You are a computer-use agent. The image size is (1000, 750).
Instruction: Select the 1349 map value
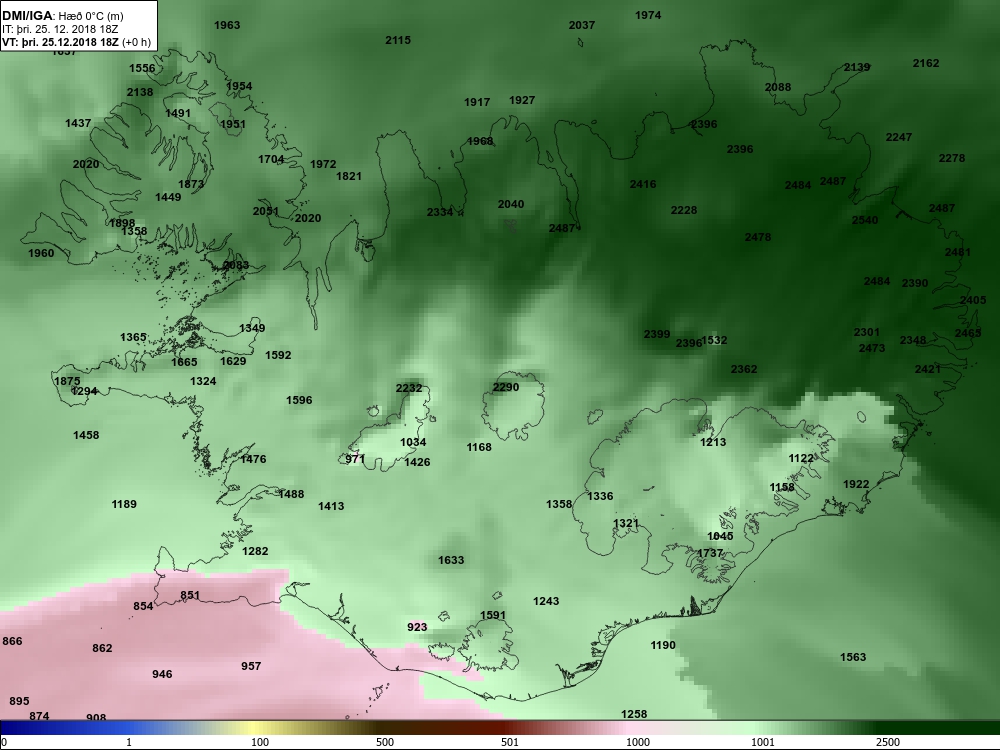pos(252,328)
